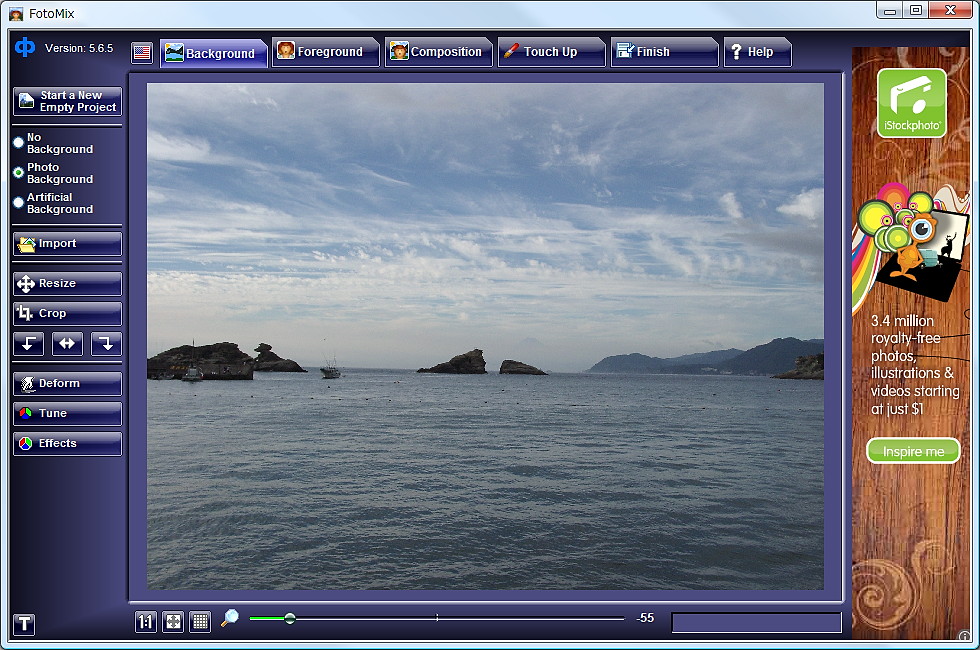The height and width of the screenshot is (650, 980).
Task: Click the fit-to-window zoom icon
Action: tap(173, 622)
